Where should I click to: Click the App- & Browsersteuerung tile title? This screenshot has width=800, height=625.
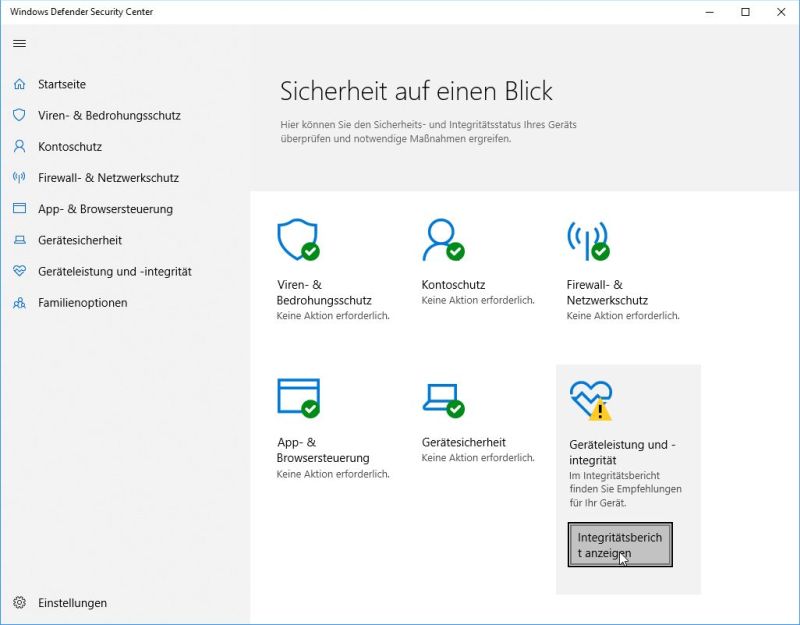point(323,450)
